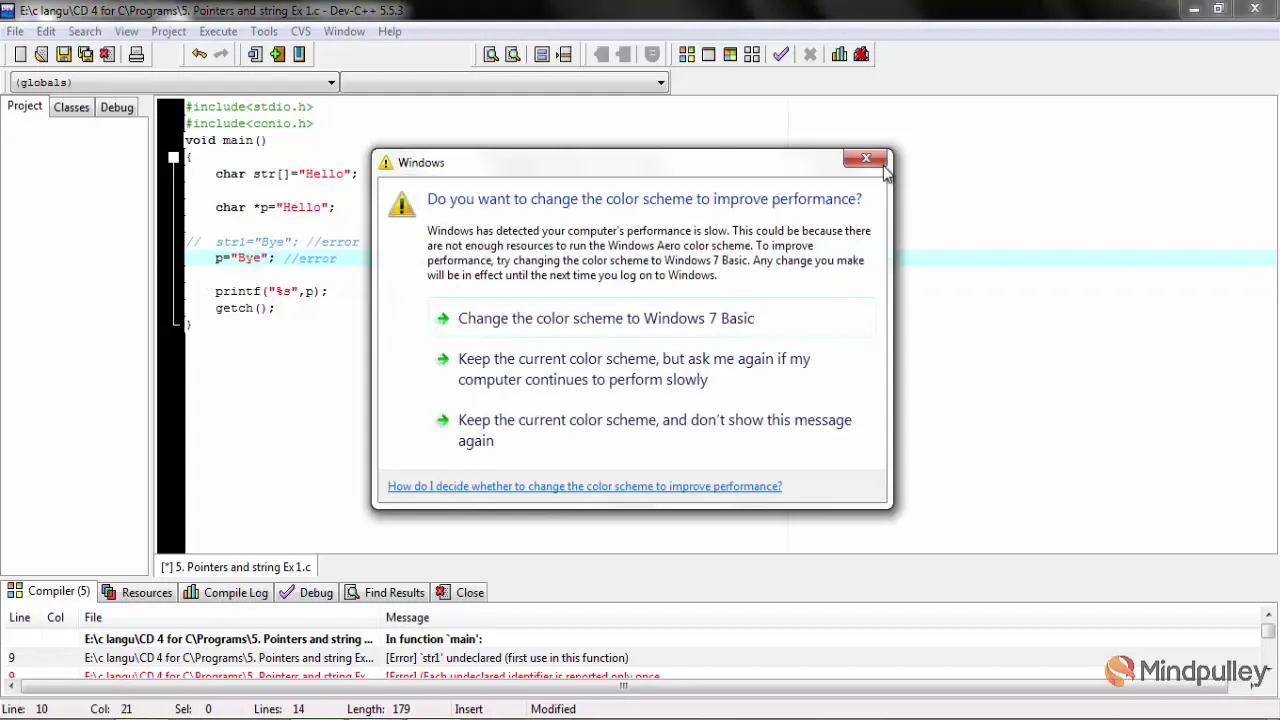This screenshot has height=720, width=1280.
Task: Click the Replace magnifier icon
Action: coord(513,54)
